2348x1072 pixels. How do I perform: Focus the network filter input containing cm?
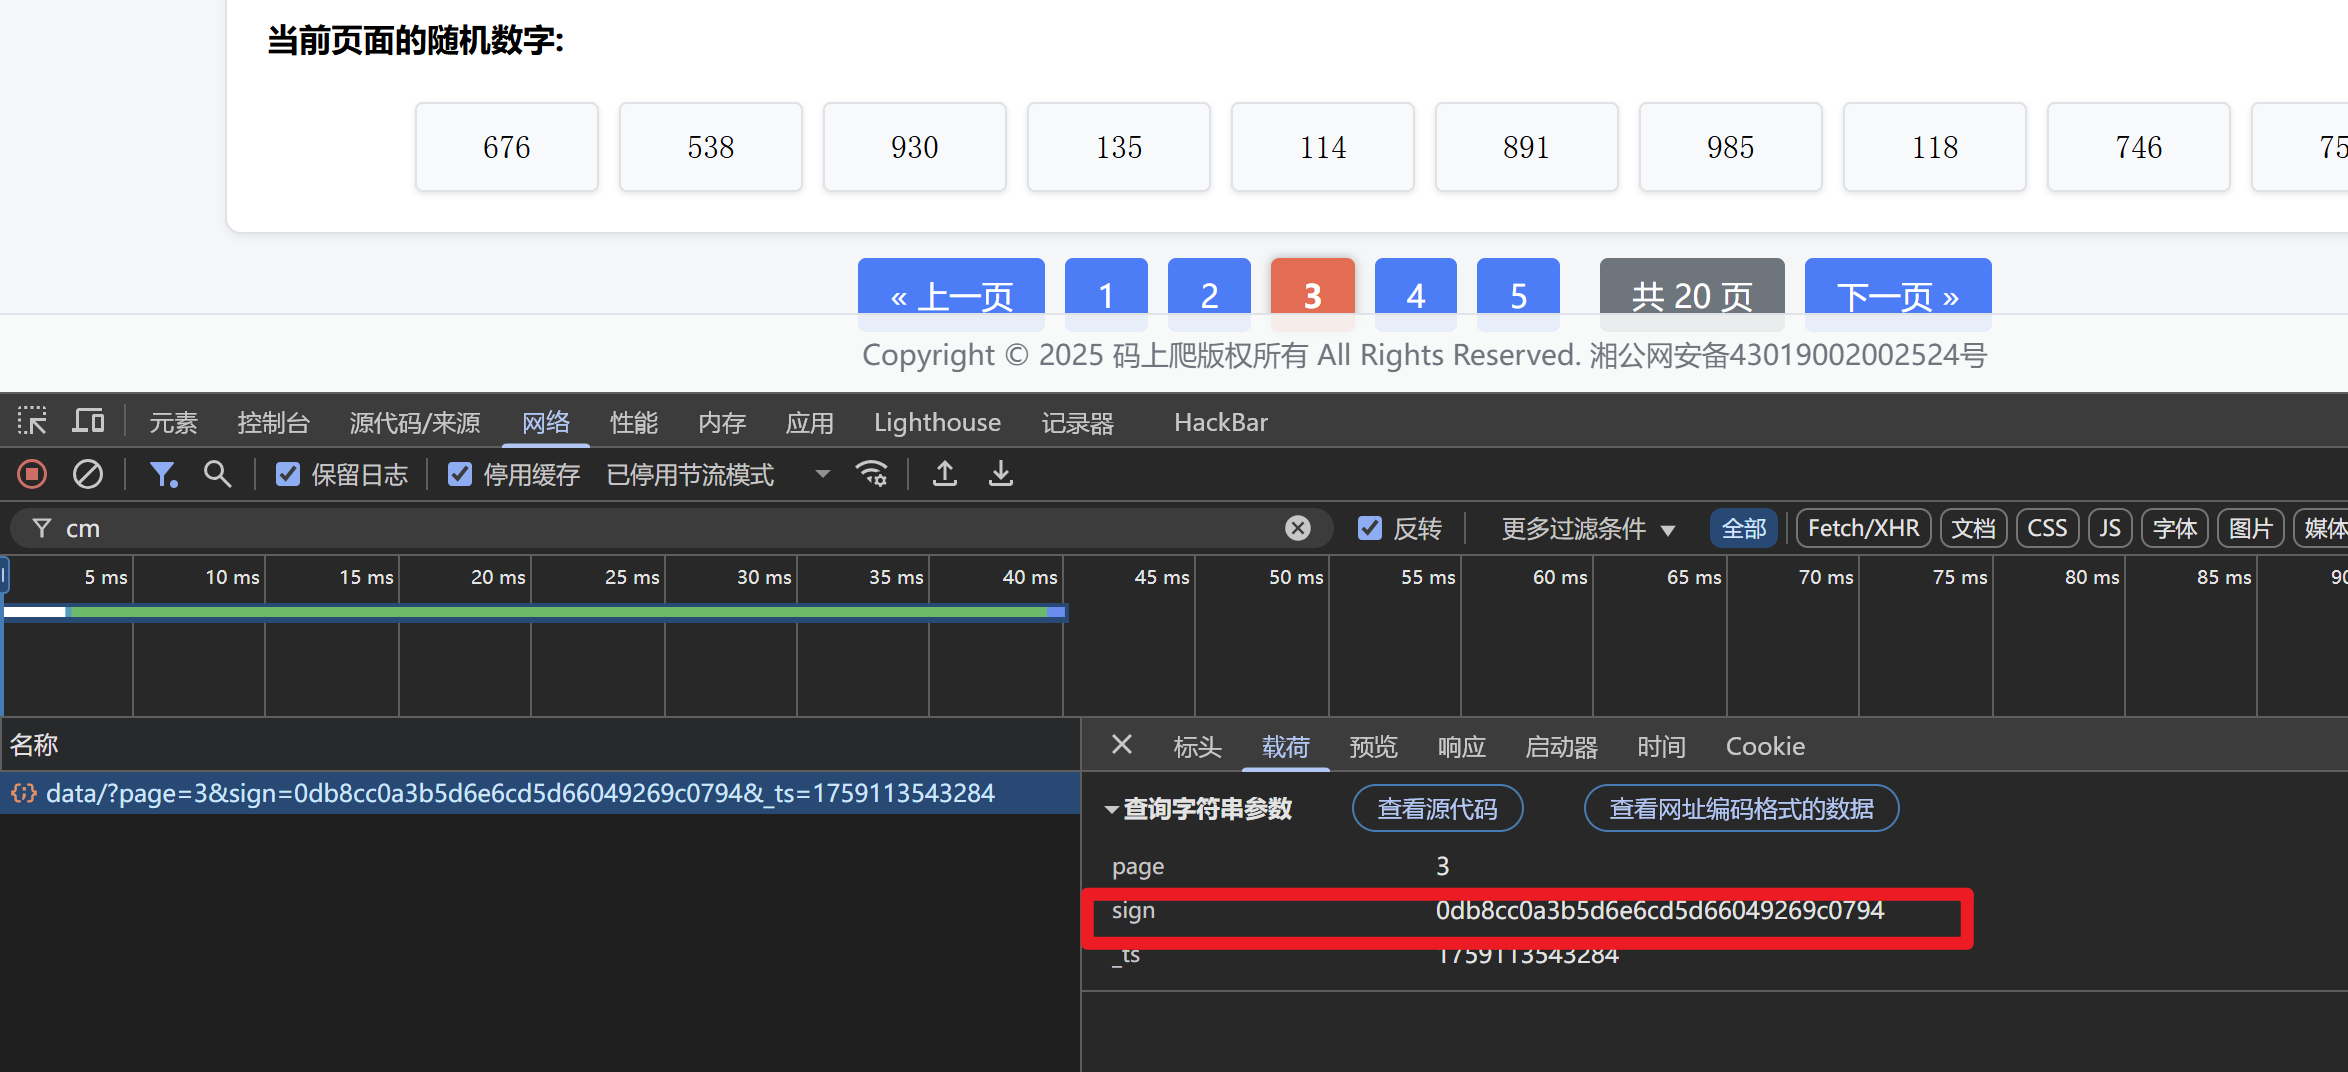click(x=670, y=528)
